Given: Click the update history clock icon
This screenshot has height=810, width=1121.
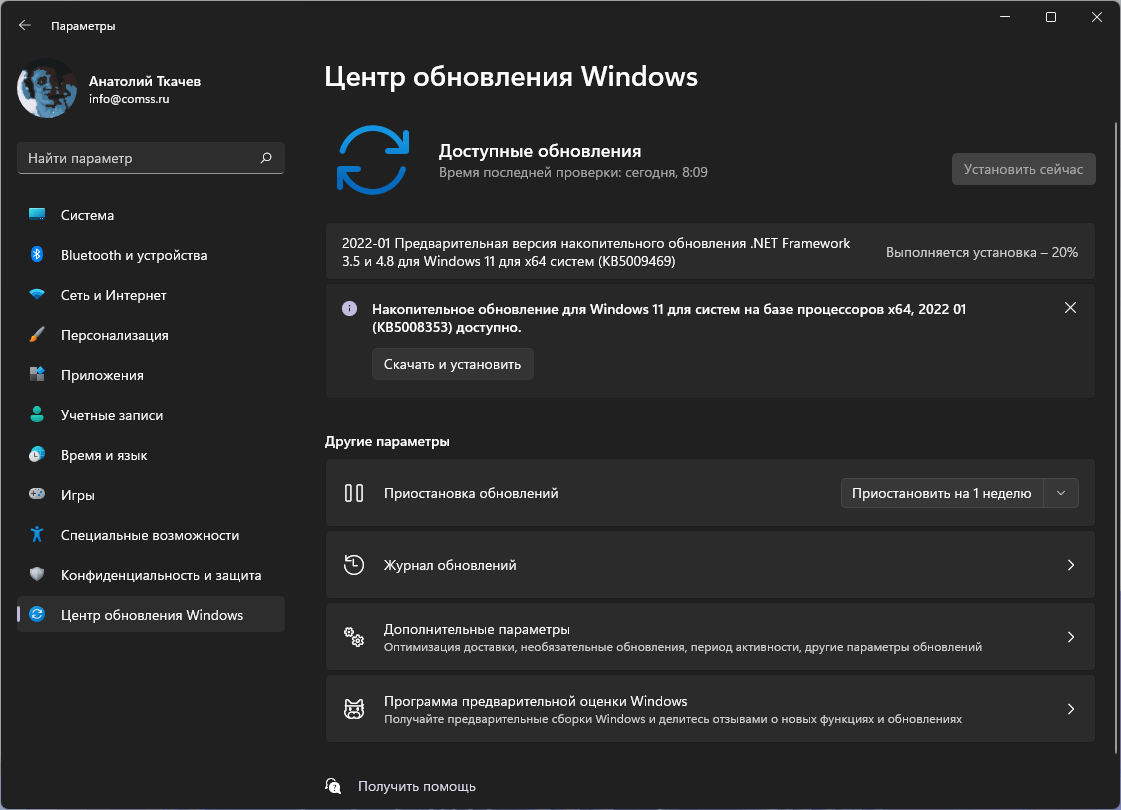Looking at the screenshot, I should click(353, 565).
